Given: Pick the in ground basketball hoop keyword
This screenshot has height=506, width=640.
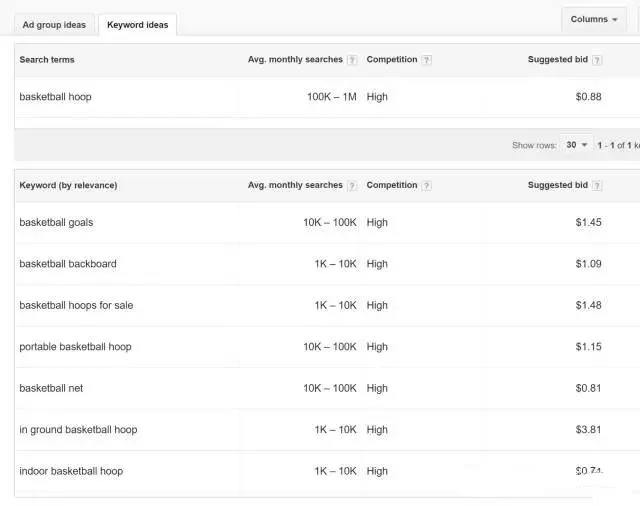Looking at the screenshot, I should click(x=78, y=430).
